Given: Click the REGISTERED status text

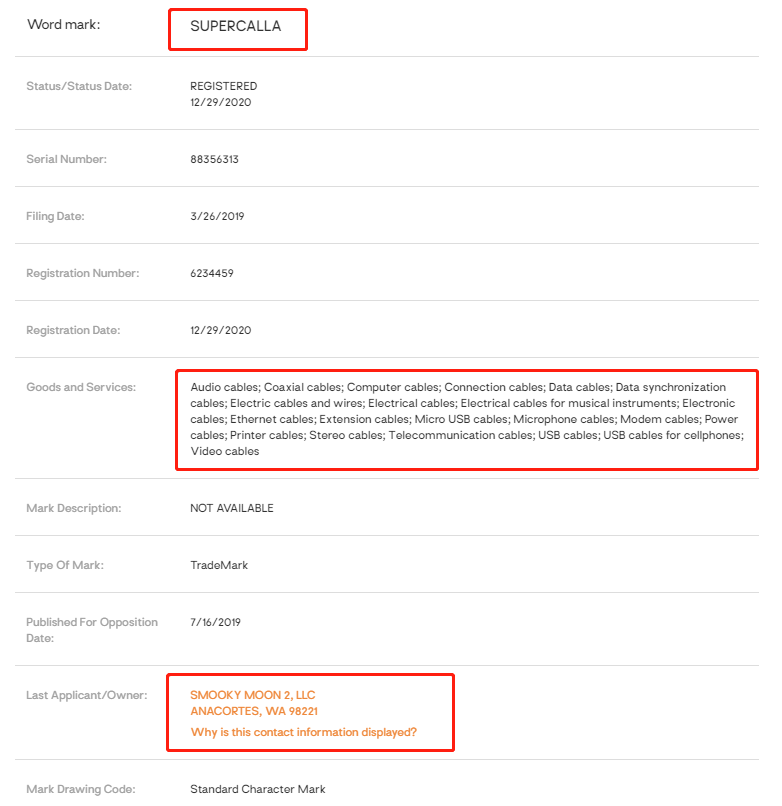Looking at the screenshot, I should point(223,86).
